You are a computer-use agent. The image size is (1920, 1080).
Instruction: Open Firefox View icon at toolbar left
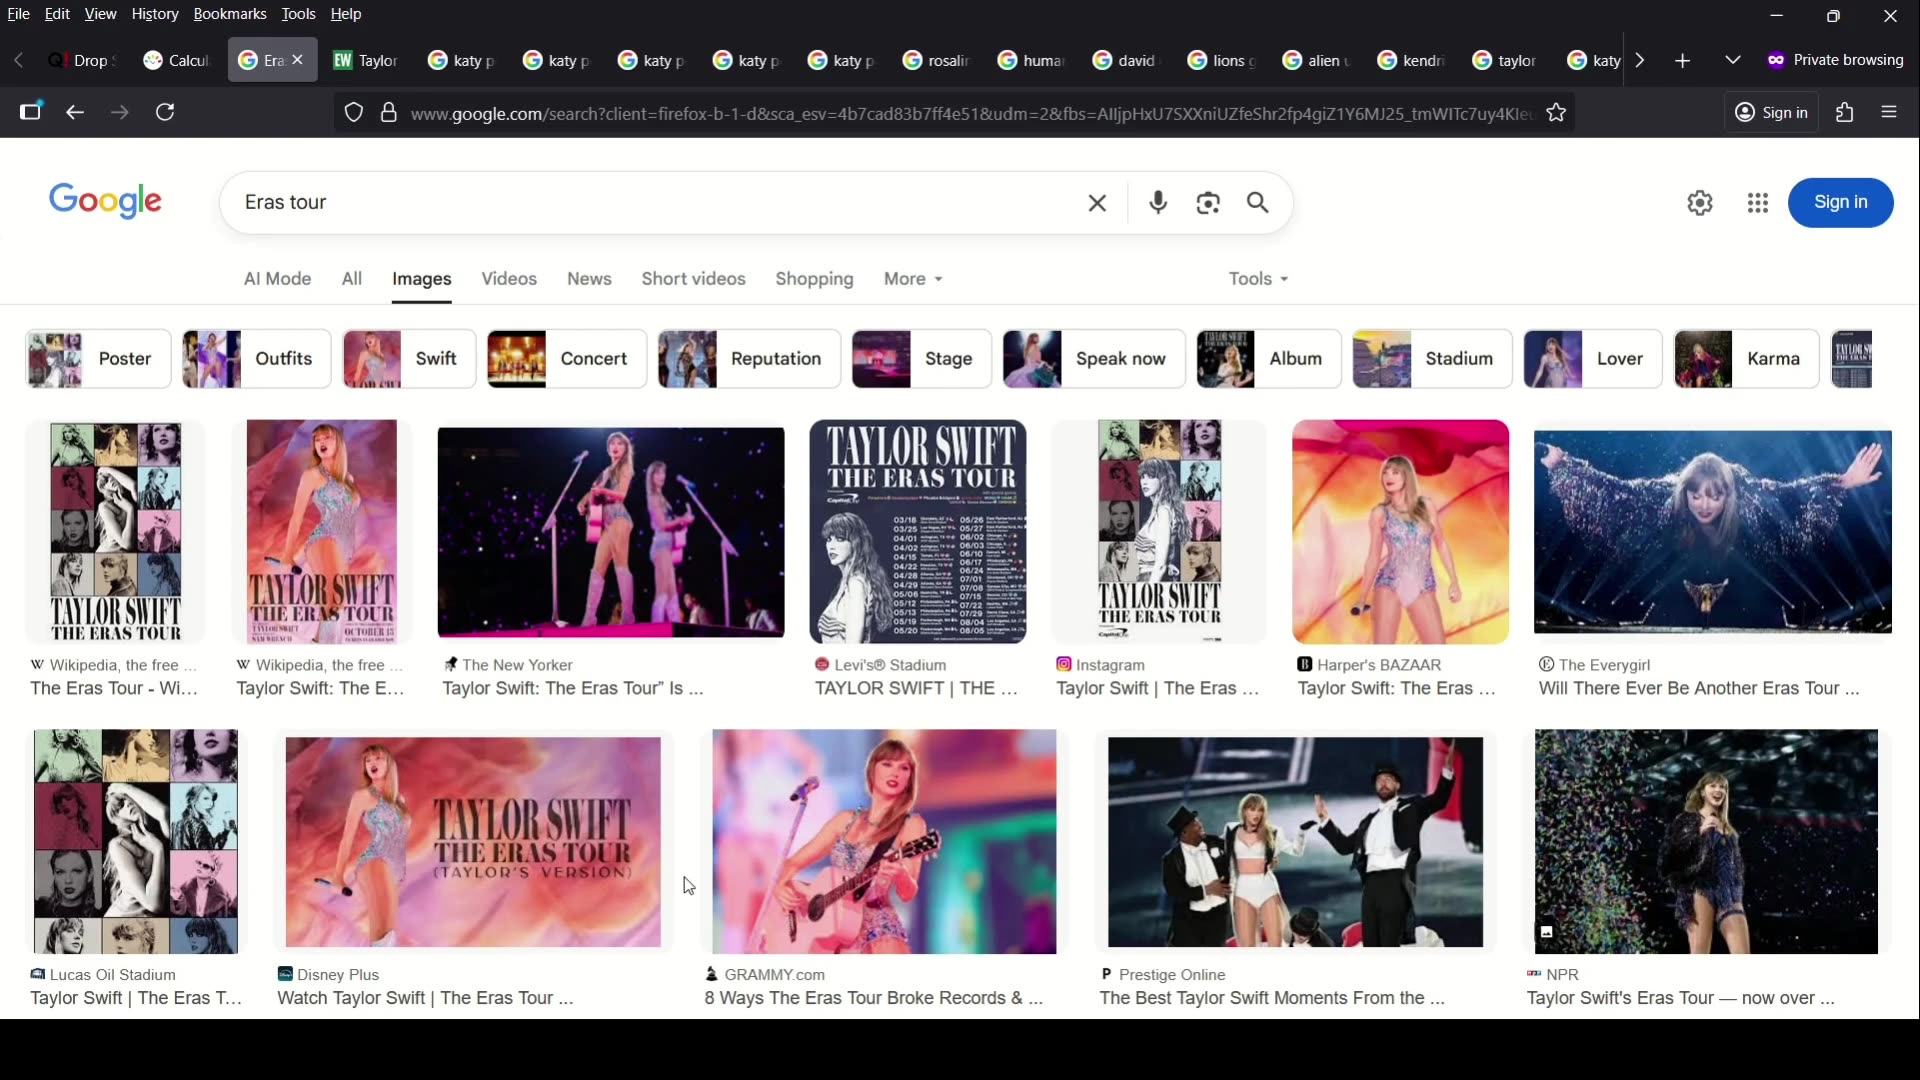(x=31, y=112)
